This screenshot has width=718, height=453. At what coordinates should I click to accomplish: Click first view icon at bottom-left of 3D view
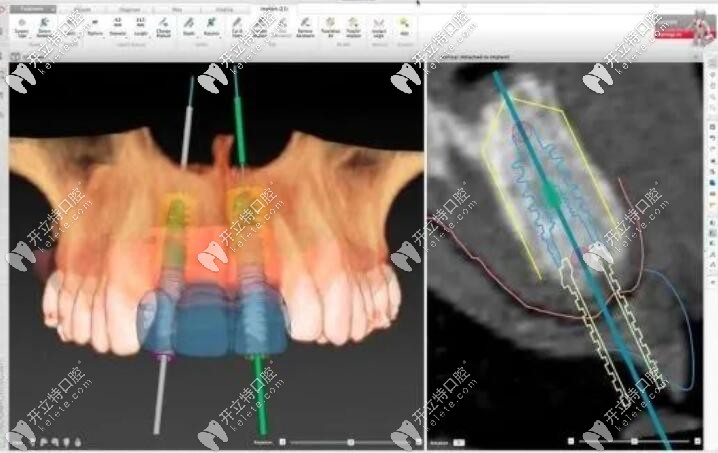16,440
